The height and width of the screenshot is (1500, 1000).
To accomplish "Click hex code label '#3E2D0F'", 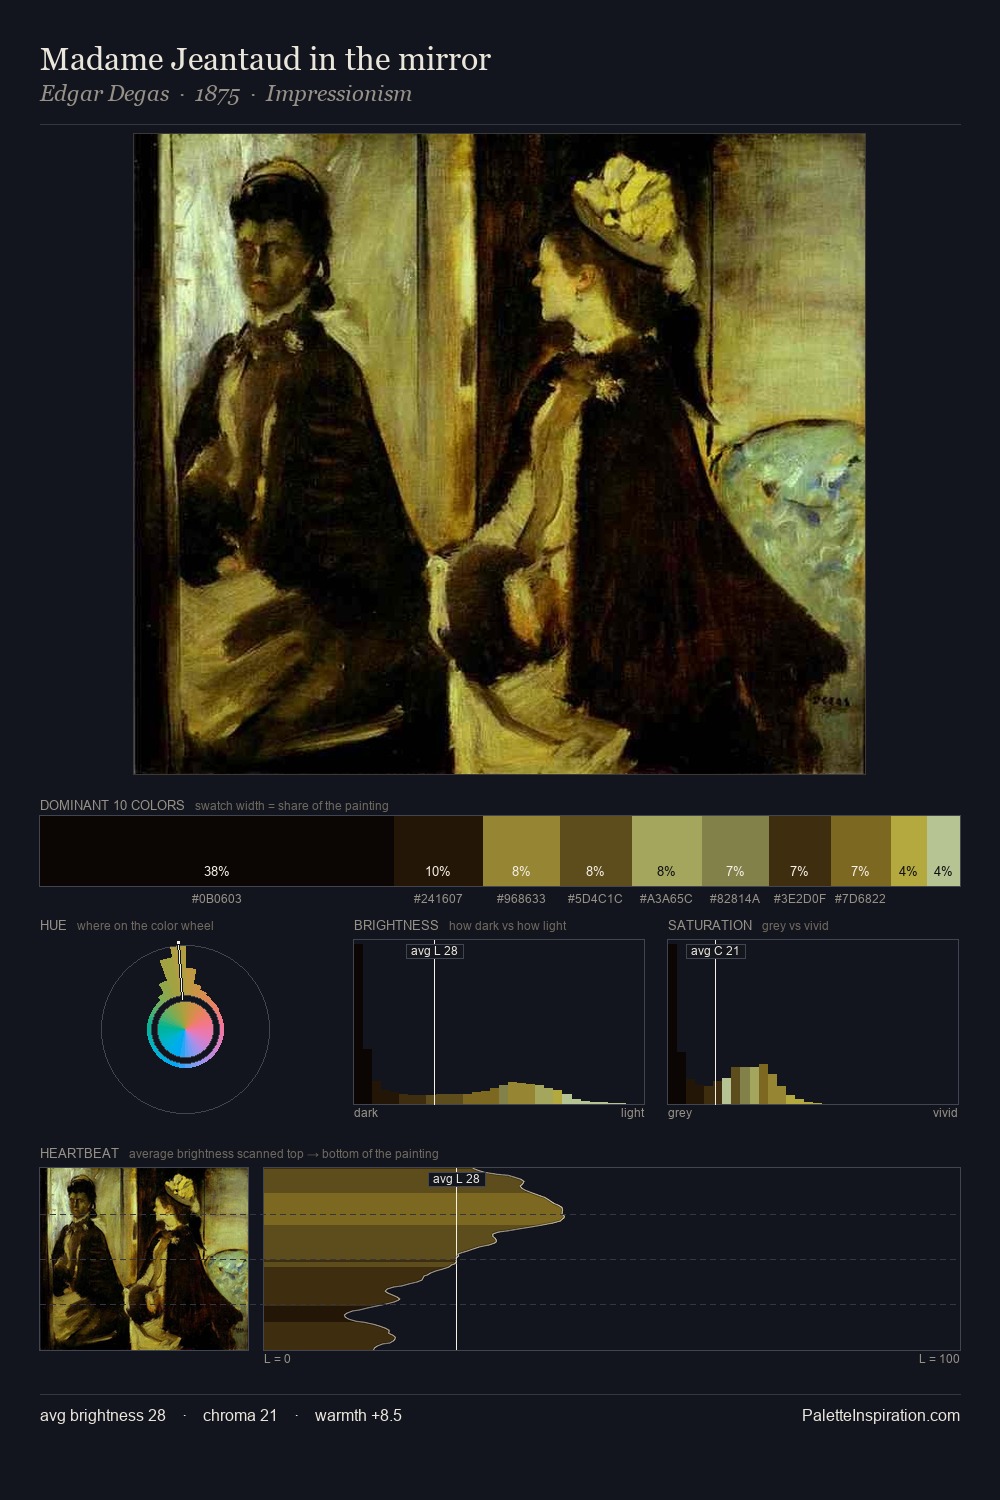I will coord(800,899).
